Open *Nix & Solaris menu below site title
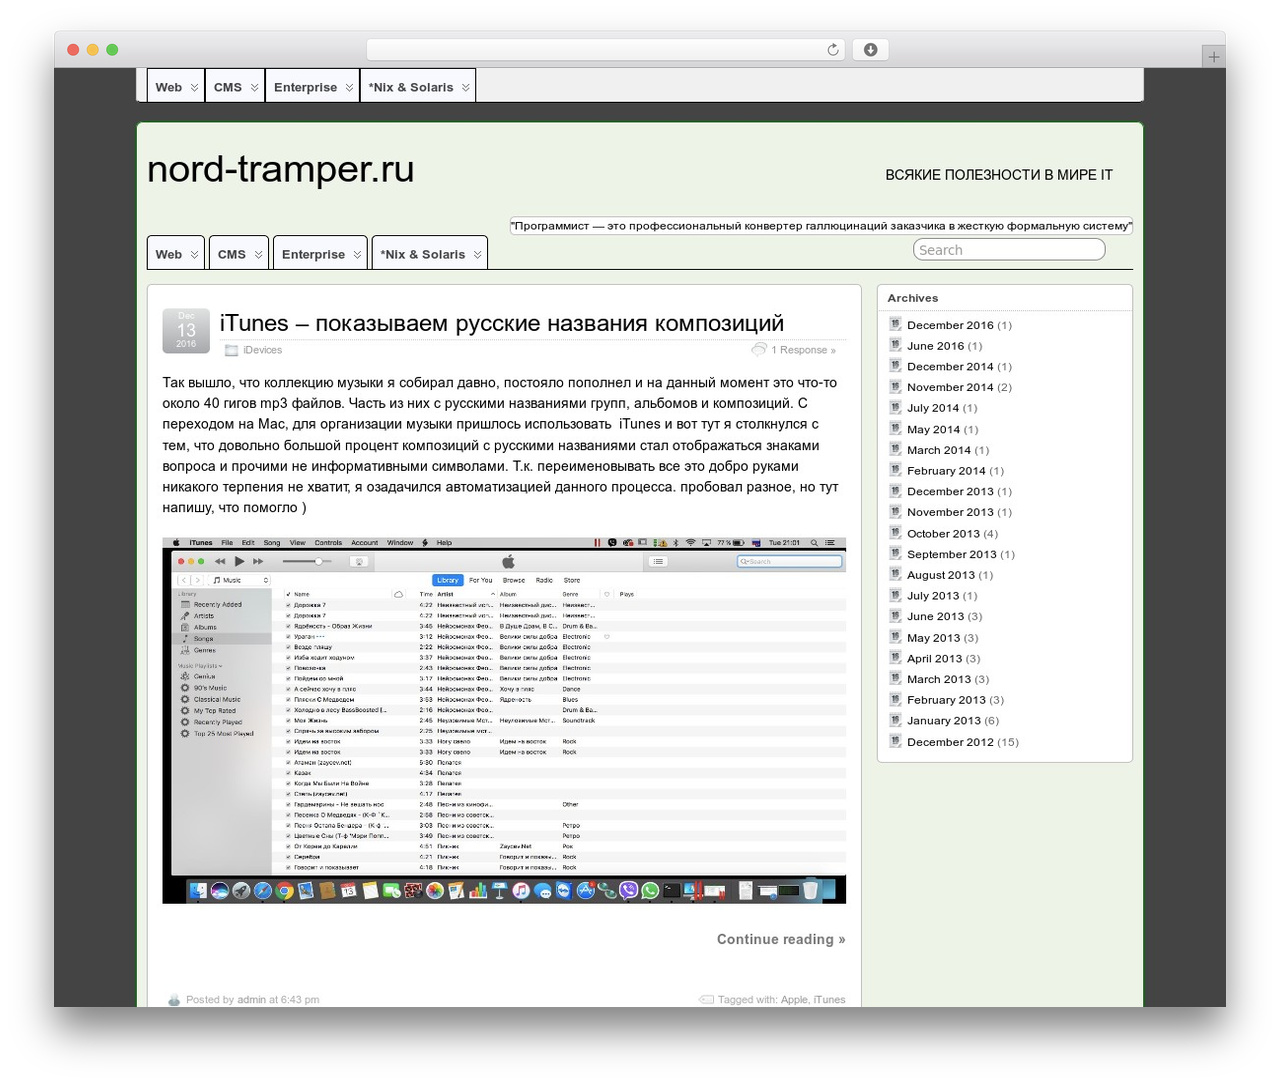The image size is (1280, 1084). tap(430, 254)
